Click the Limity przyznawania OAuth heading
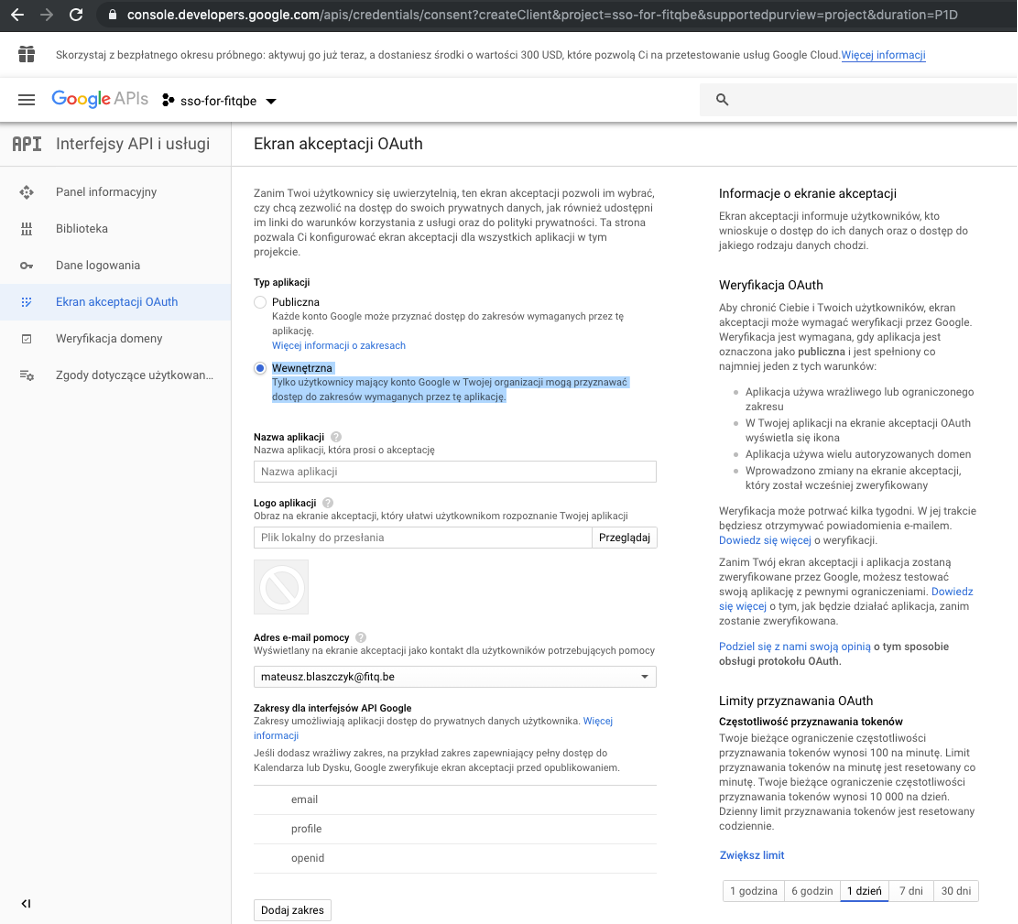The height and width of the screenshot is (924, 1018). pyautogui.click(x=795, y=701)
